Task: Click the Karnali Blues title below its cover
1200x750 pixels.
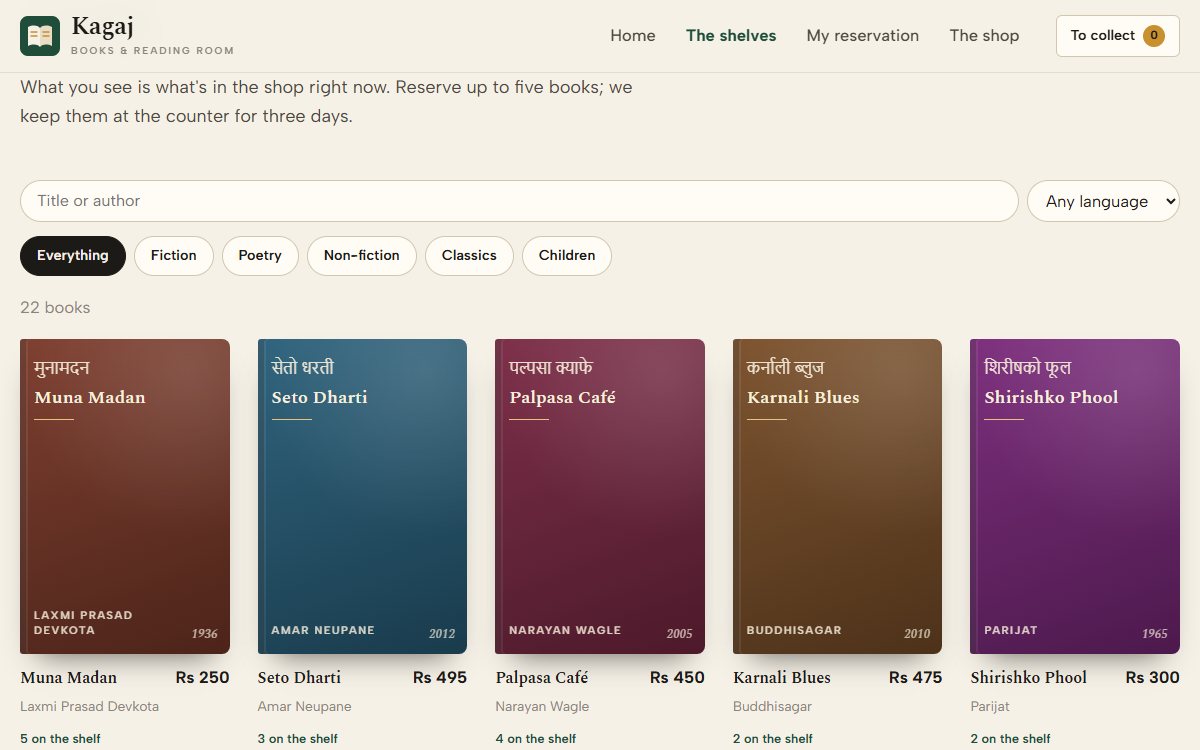Action: tap(782, 678)
